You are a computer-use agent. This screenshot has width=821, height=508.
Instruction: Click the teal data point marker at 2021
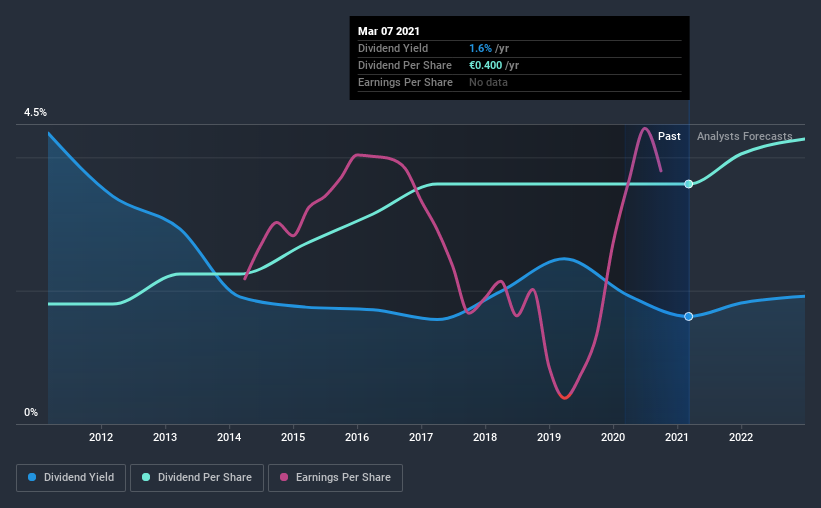[689, 184]
